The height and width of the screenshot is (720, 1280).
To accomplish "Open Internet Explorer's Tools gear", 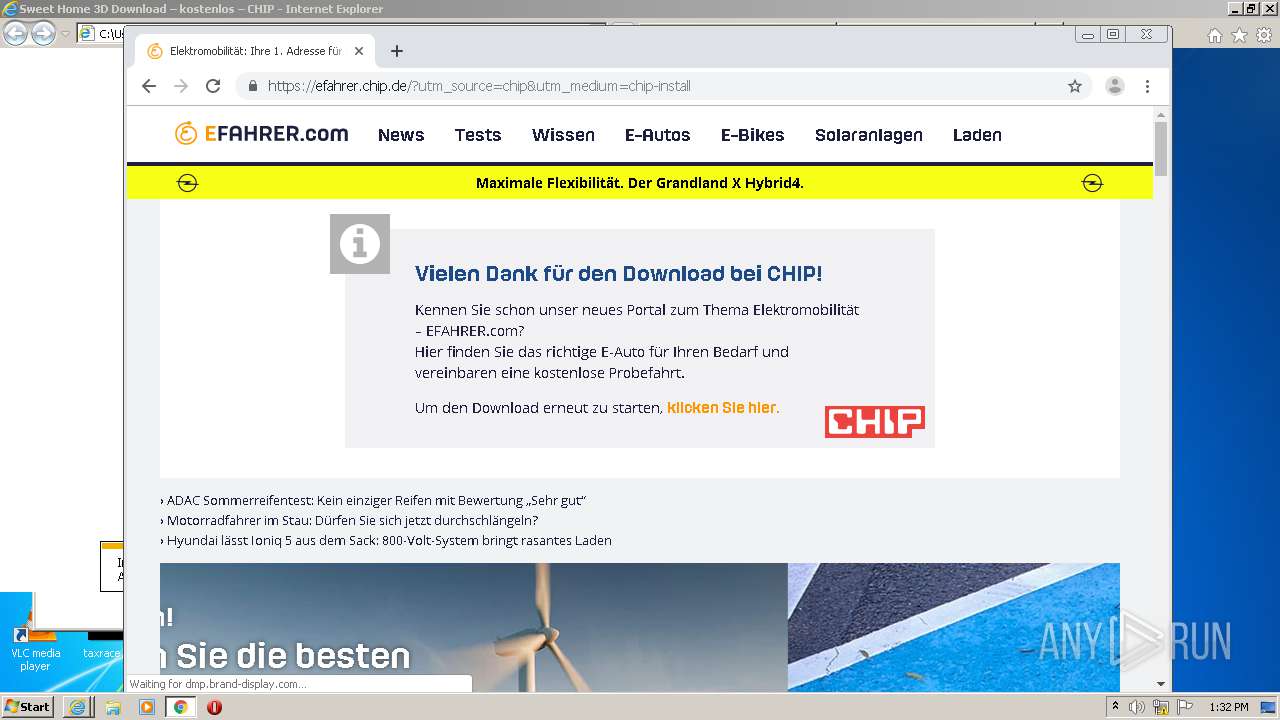I will 1263,35.
